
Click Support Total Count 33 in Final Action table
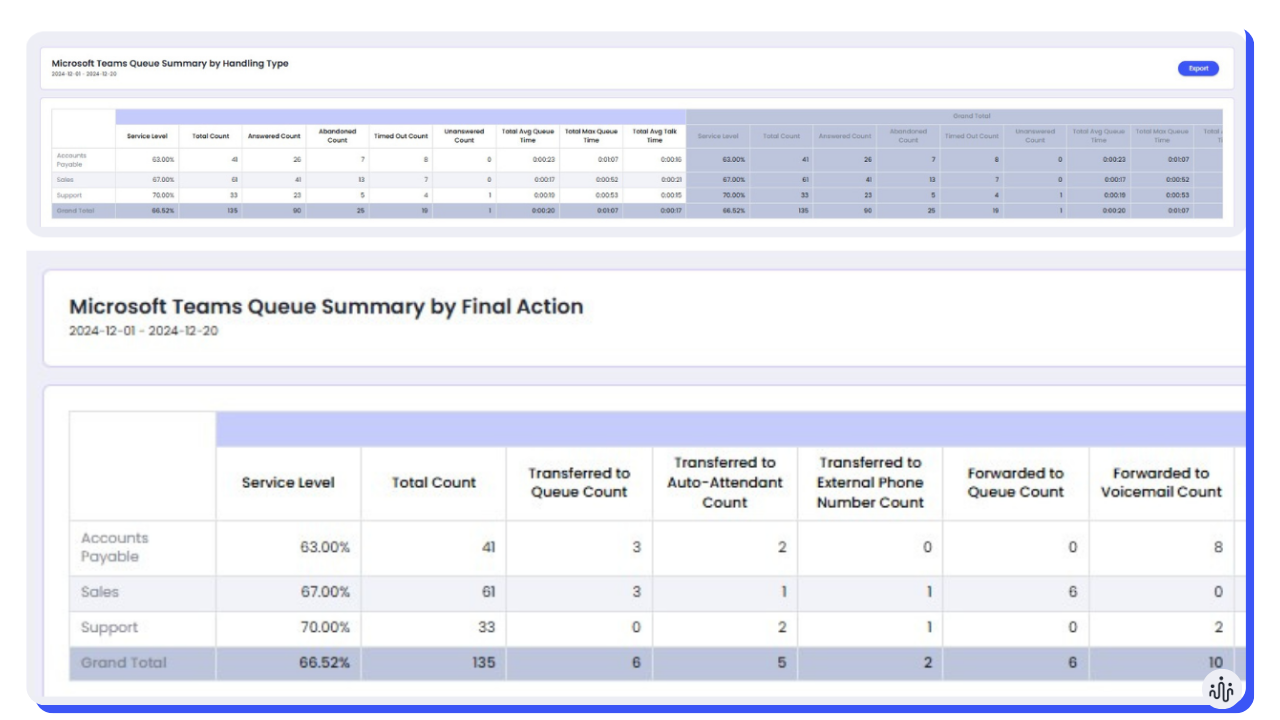pos(487,628)
